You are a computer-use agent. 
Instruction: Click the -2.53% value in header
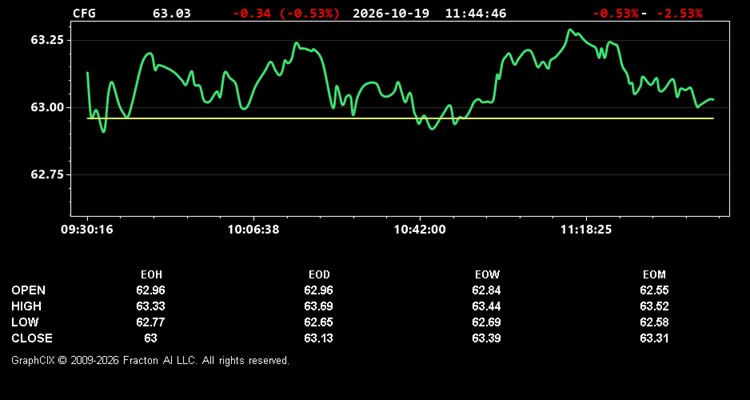click(679, 13)
